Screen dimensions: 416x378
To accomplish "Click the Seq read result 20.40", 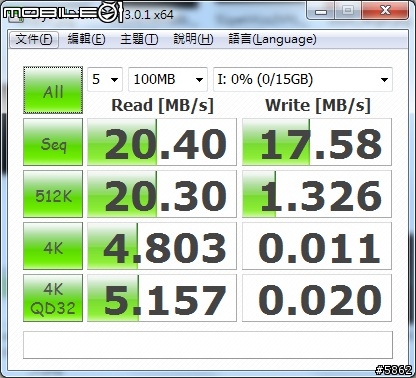I will [x=162, y=142].
